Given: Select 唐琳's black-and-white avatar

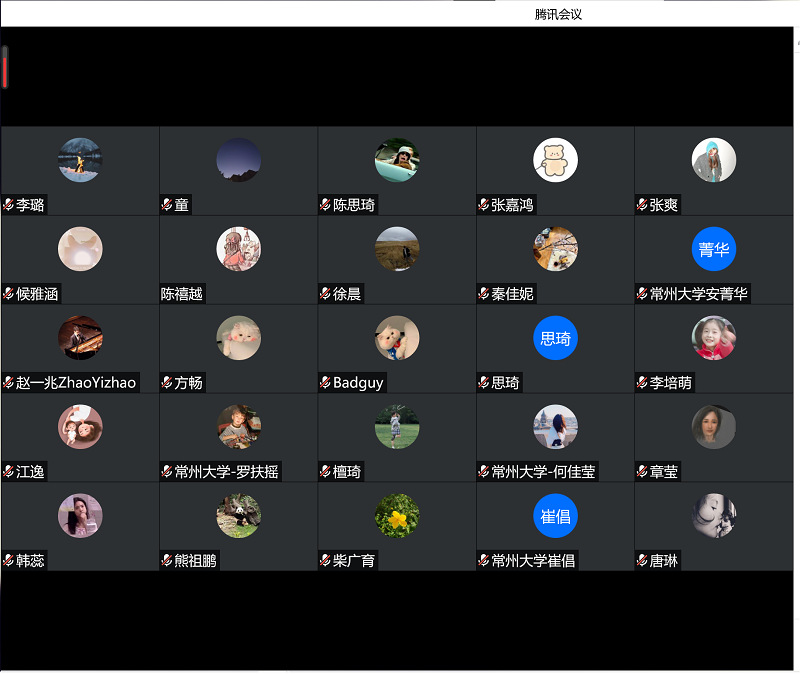Looking at the screenshot, I should [x=714, y=516].
